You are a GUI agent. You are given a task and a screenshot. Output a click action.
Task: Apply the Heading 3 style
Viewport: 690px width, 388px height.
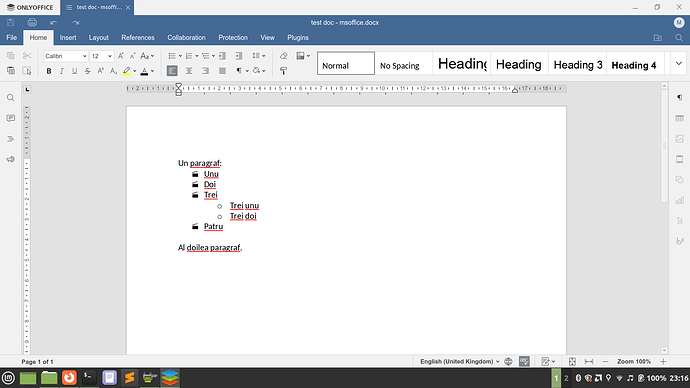click(577, 63)
